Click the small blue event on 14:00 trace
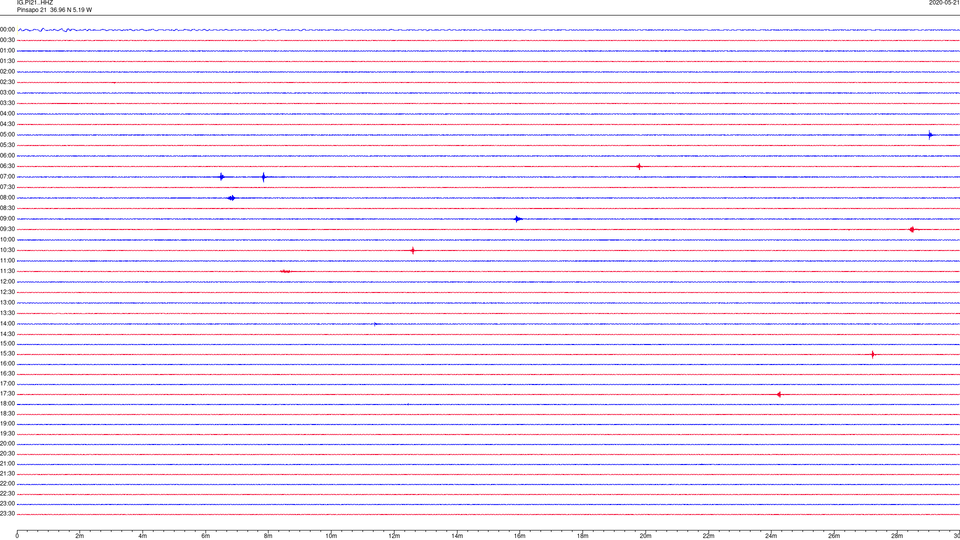Image resolution: width=960 pixels, height=540 pixels. click(x=375, y=324)
